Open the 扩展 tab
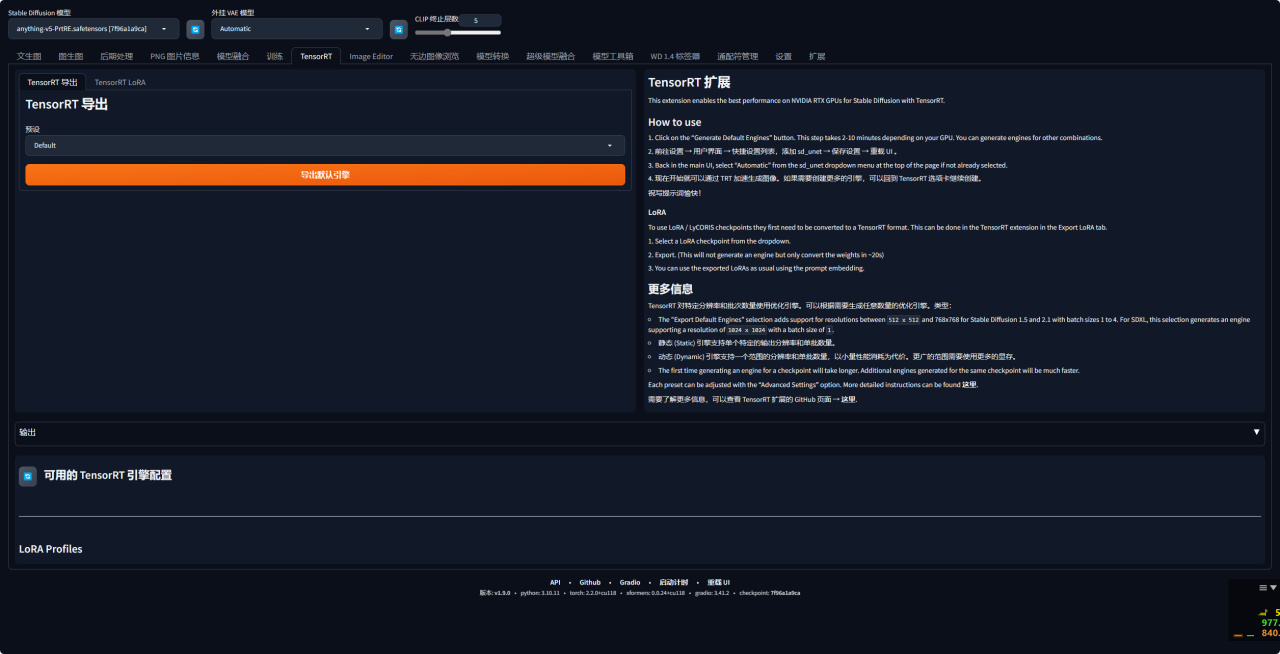 click(817, 56)
